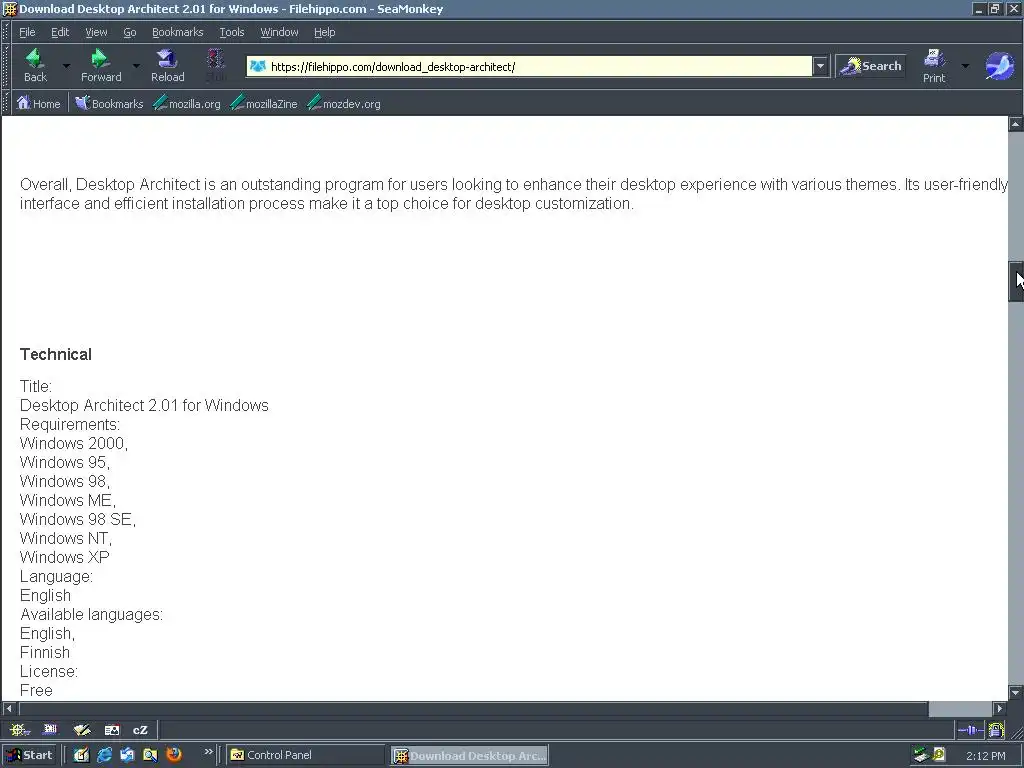
Task: Click the vertical scrollbar up arrow
Action: click(1016, 123)
